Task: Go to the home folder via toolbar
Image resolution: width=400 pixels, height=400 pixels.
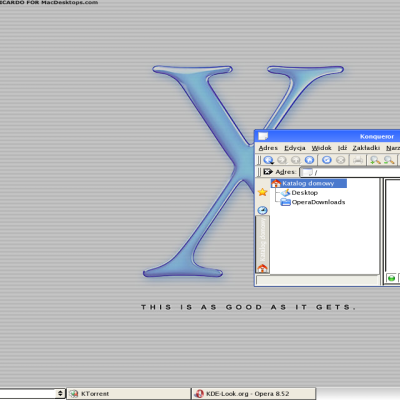Action: [309, 160]
